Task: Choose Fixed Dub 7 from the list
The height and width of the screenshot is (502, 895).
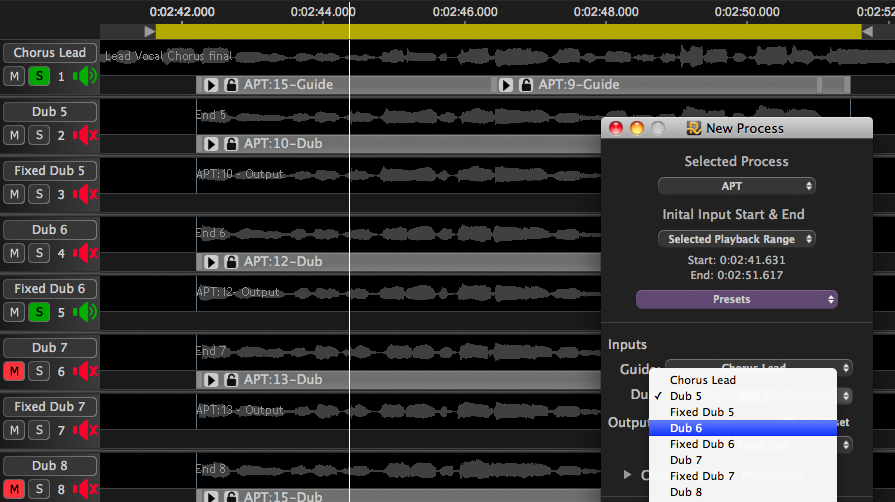Action: coord(742,476)
